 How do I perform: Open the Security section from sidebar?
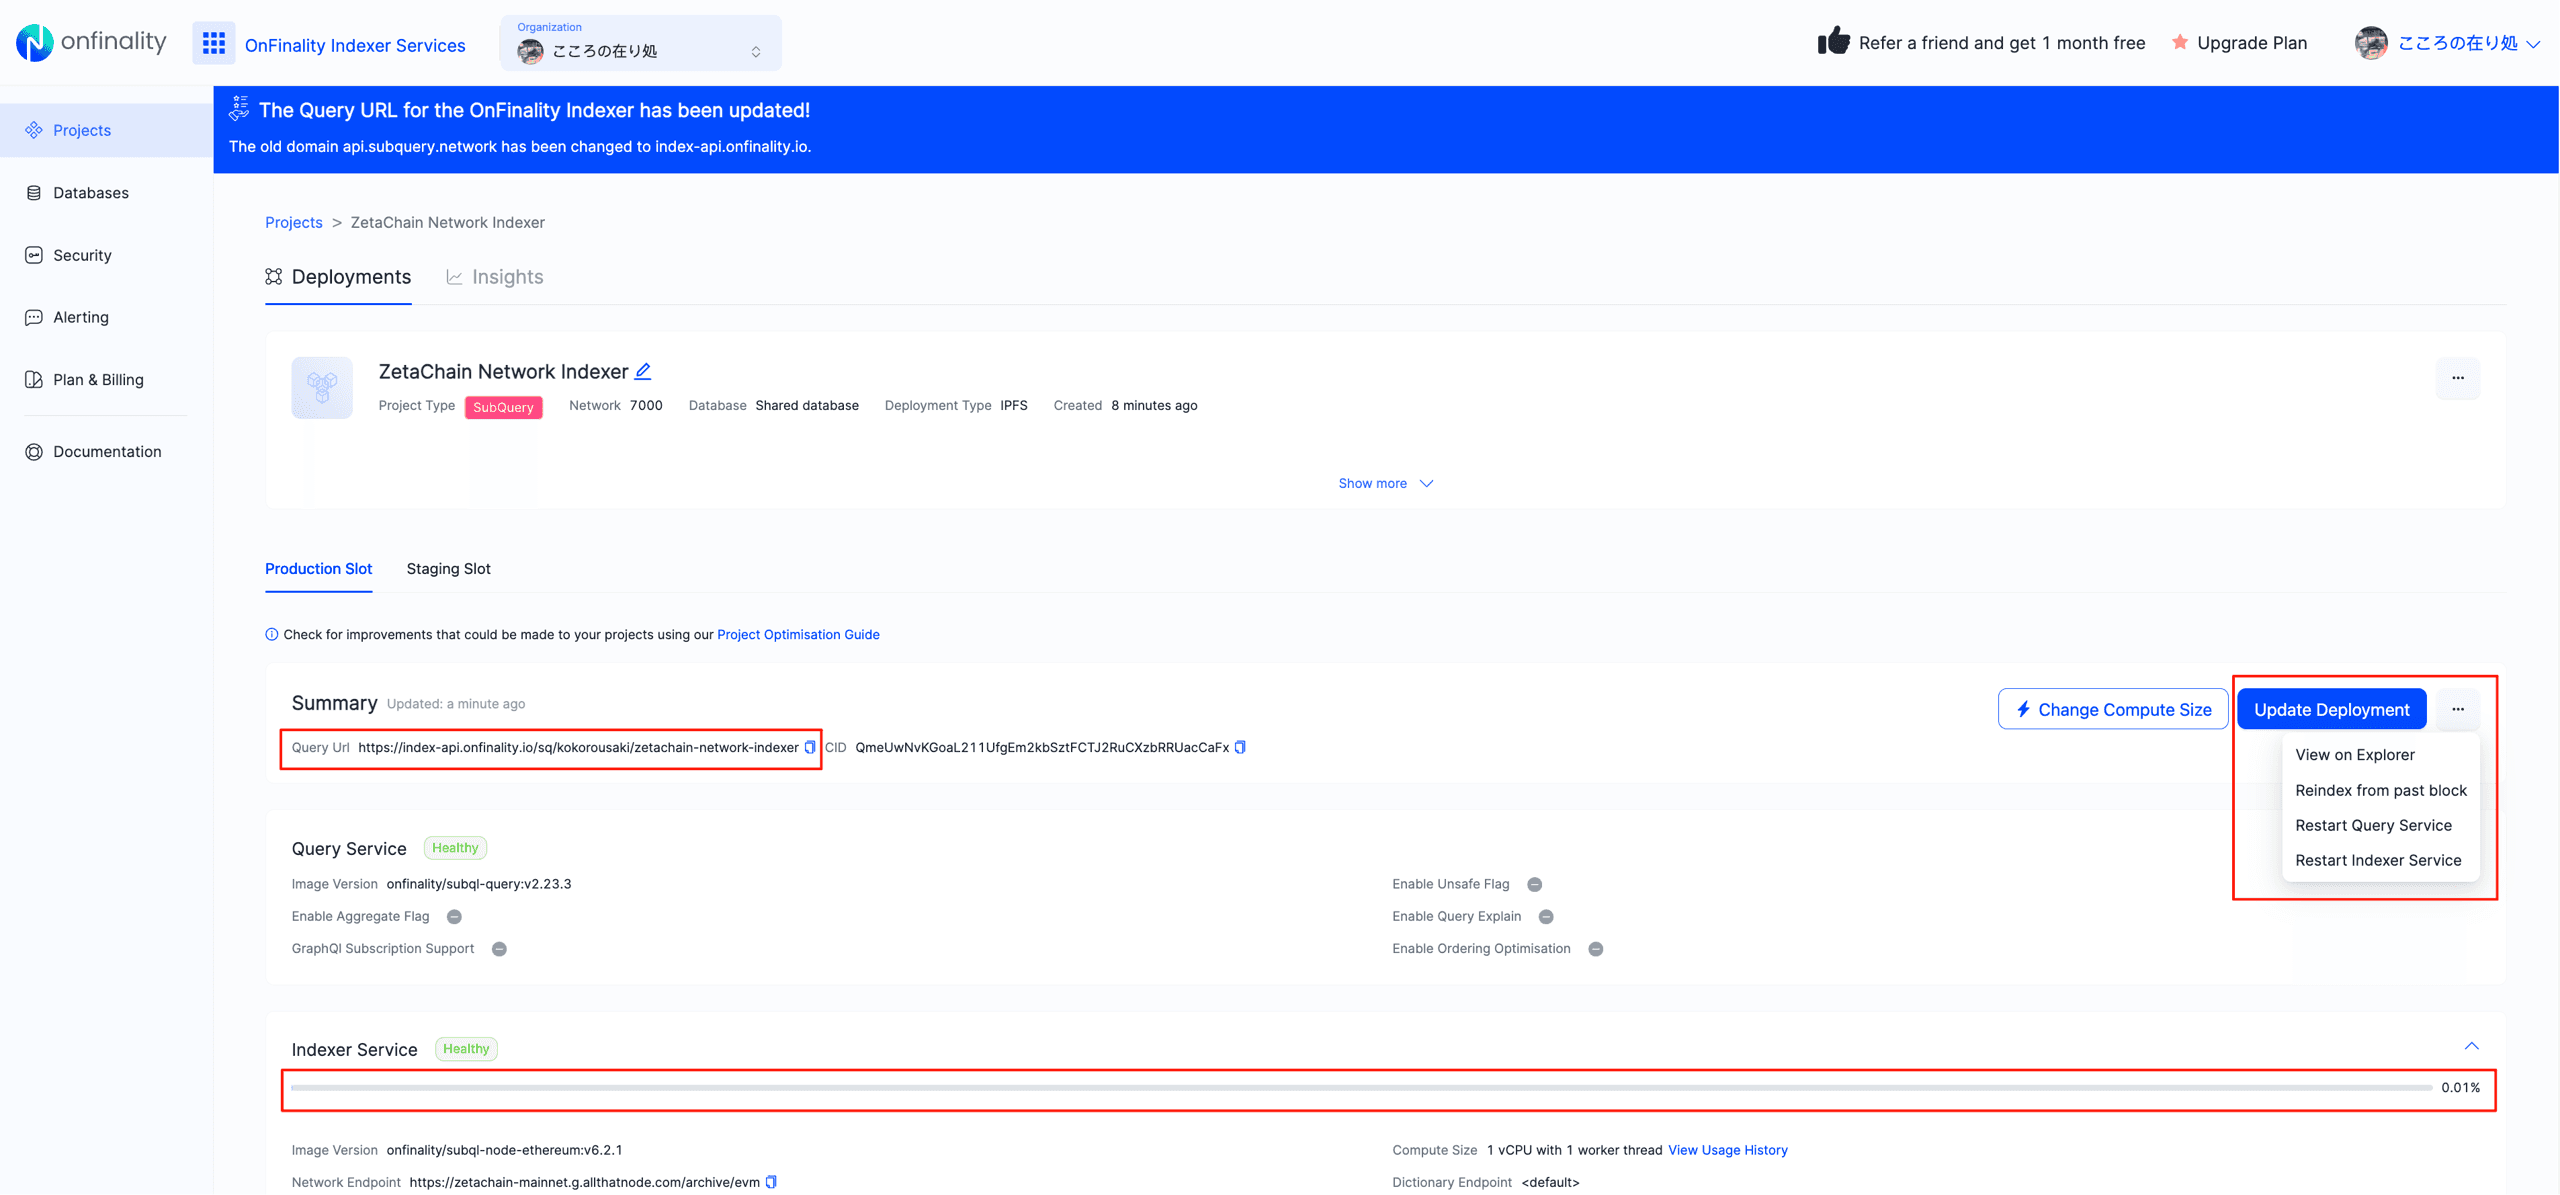point(82,255)
